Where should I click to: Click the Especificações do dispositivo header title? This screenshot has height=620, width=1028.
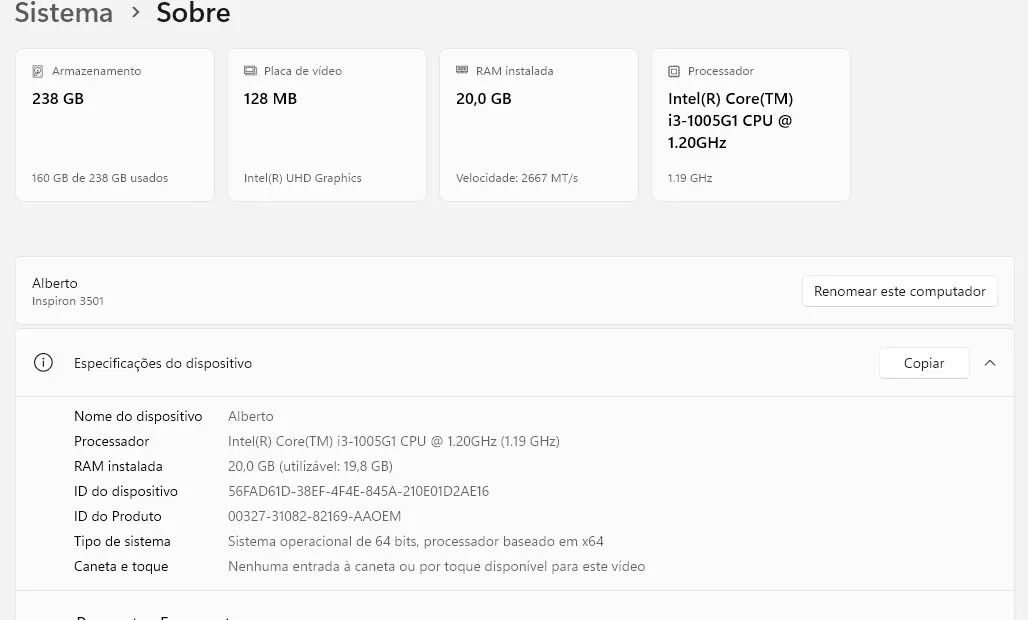(163, 364)
